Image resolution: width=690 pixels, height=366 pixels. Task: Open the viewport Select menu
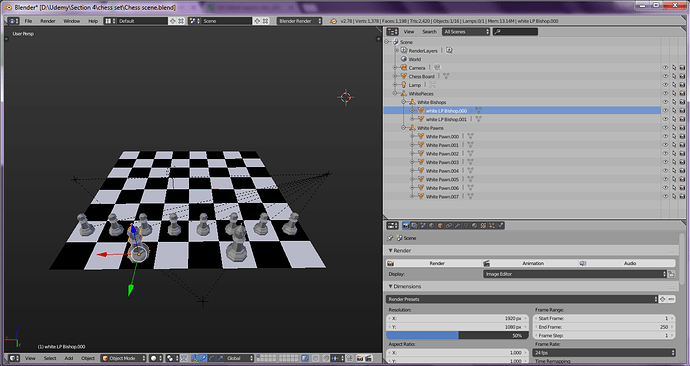click(50, 358)
